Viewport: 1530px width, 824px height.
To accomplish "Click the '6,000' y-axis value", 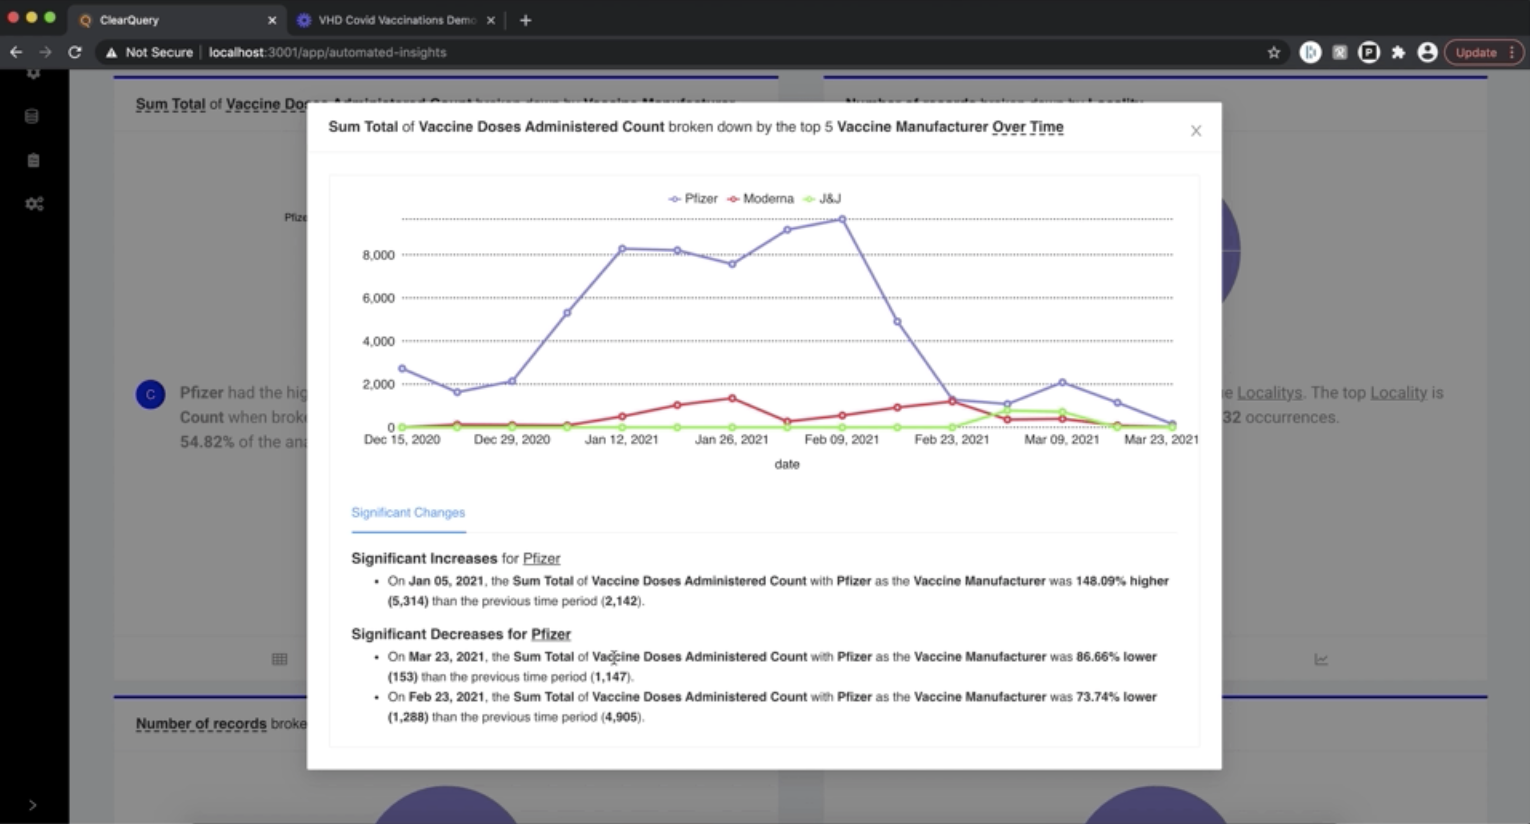I will coord(378,298).
